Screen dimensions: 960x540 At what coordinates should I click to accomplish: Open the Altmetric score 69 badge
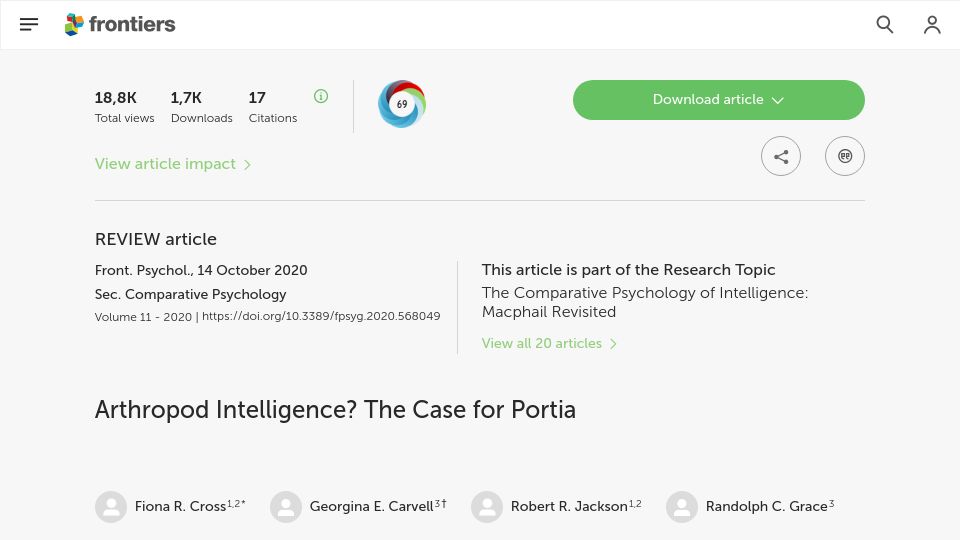click(402, 104)
